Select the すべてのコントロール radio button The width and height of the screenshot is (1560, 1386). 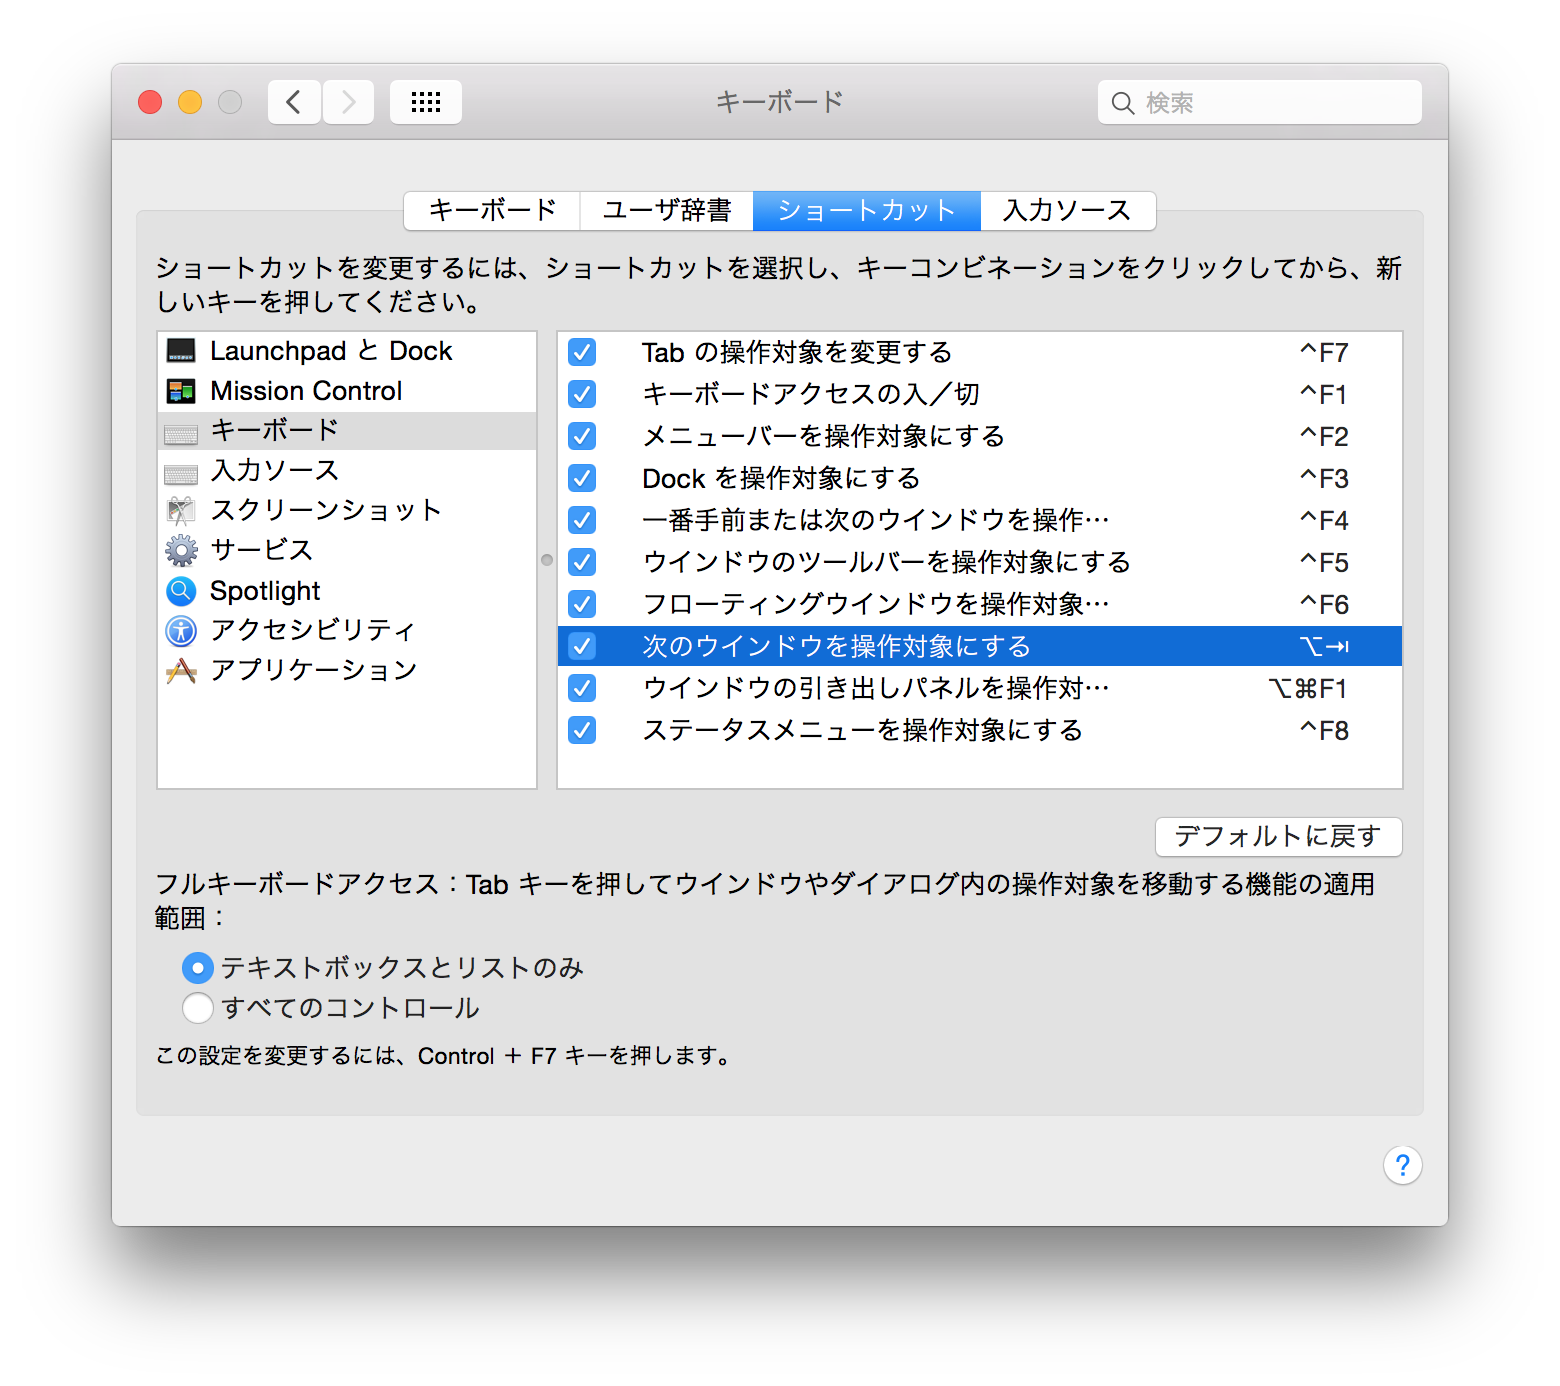coord(197,1008)
